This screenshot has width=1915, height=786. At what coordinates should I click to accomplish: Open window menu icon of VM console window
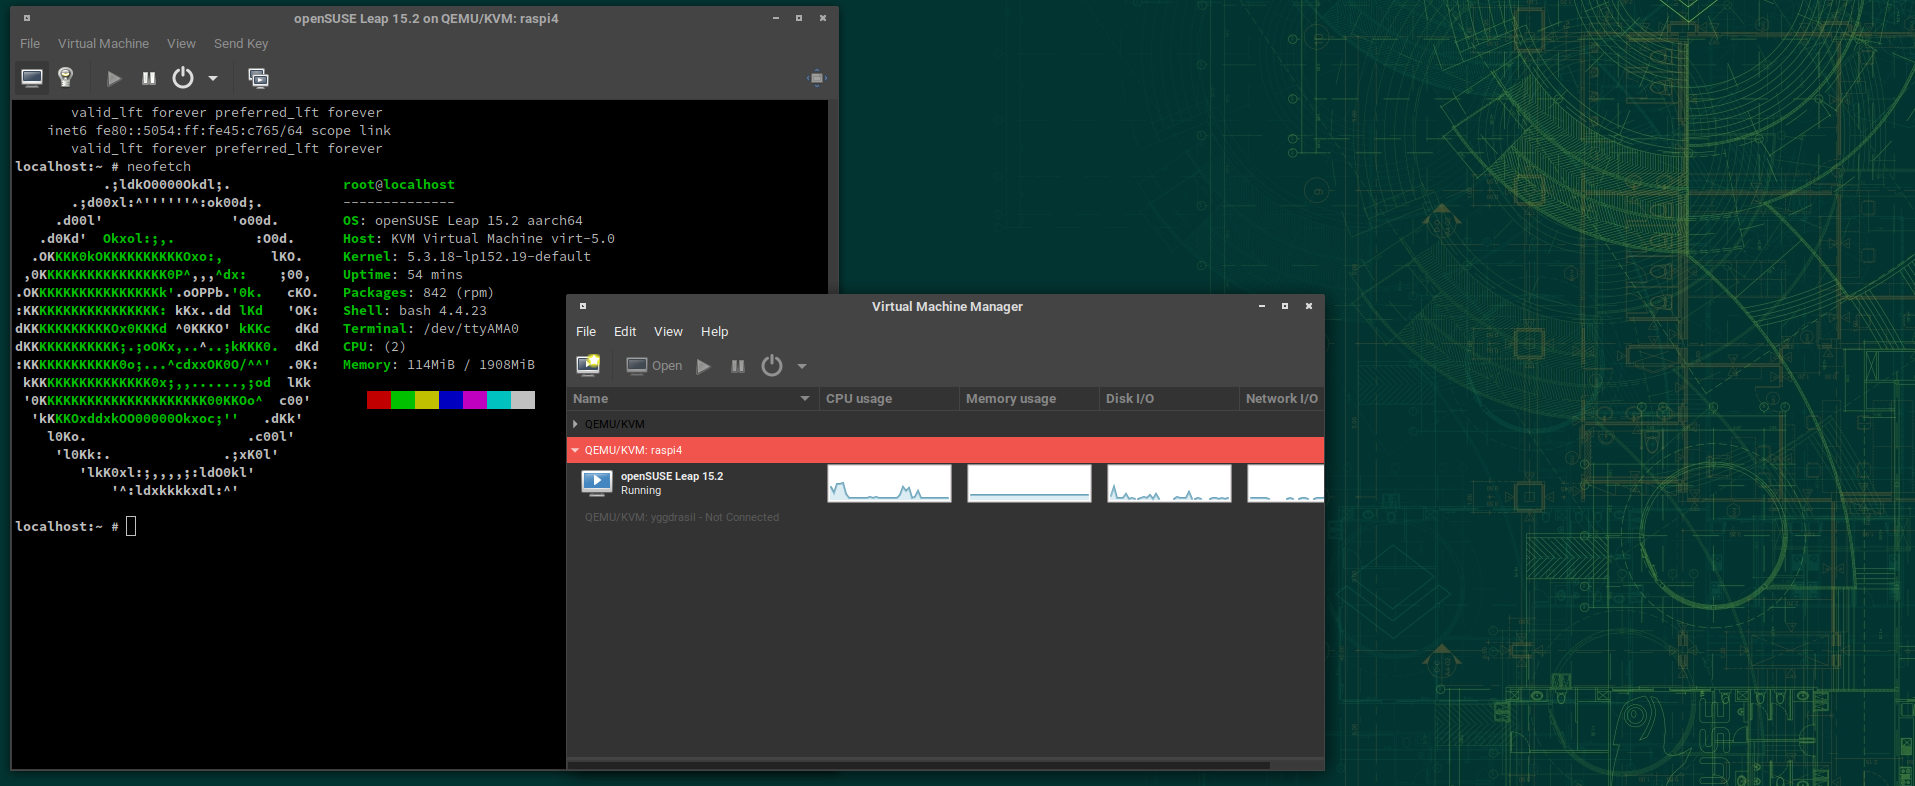(27, 18)
